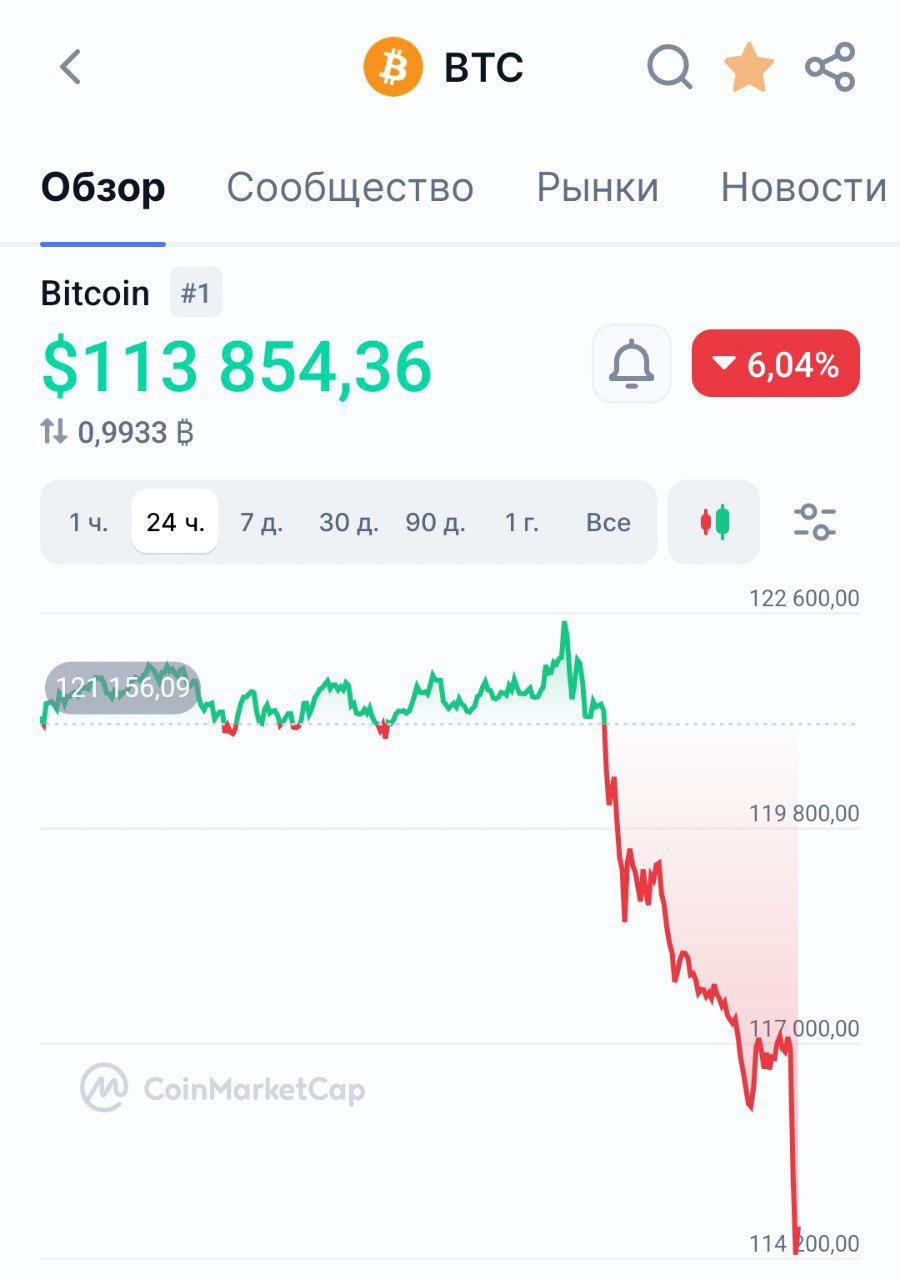Open chart settings sliders icon
Image resolution: width=900 pixels, height=1280 pixels.
click(815, 522)
